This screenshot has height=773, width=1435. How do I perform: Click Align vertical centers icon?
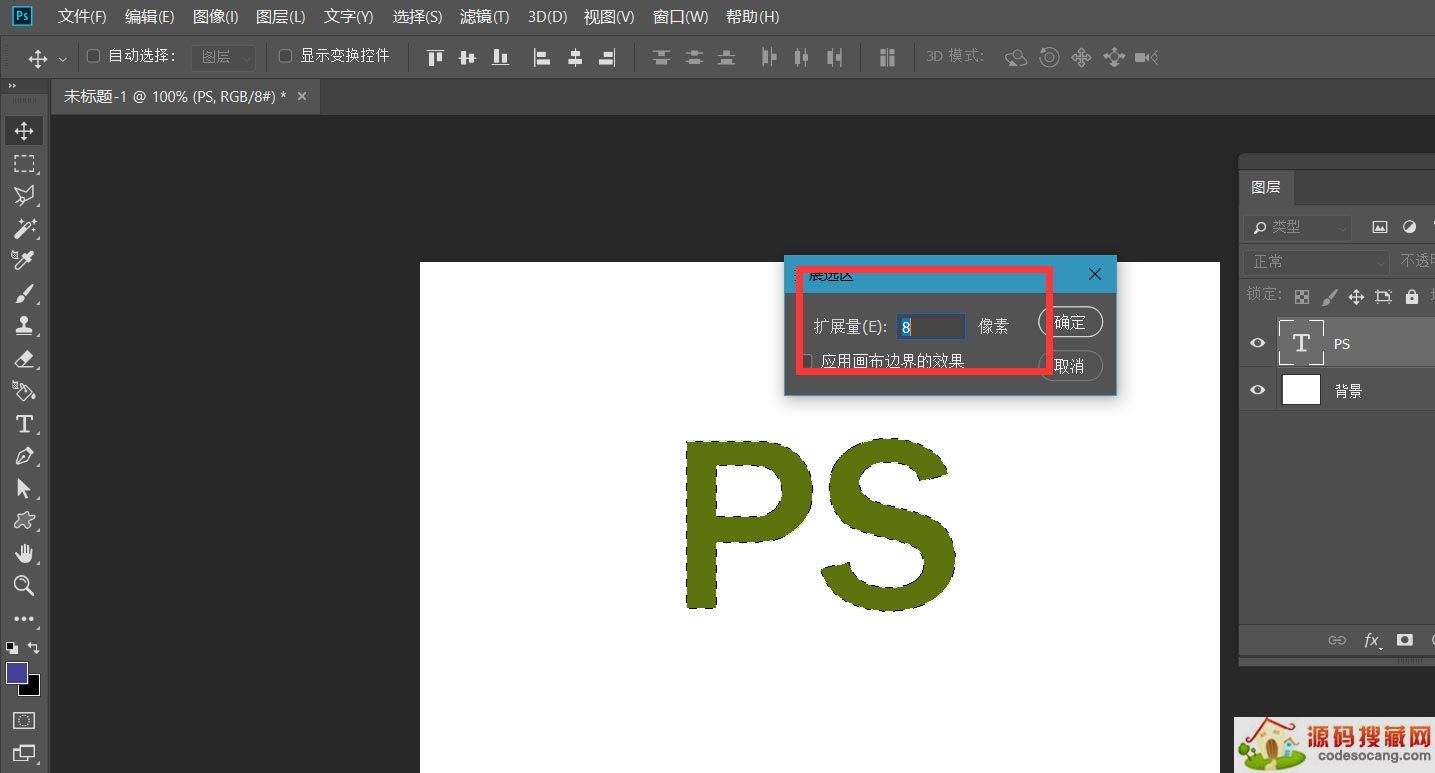pos(467,57)
